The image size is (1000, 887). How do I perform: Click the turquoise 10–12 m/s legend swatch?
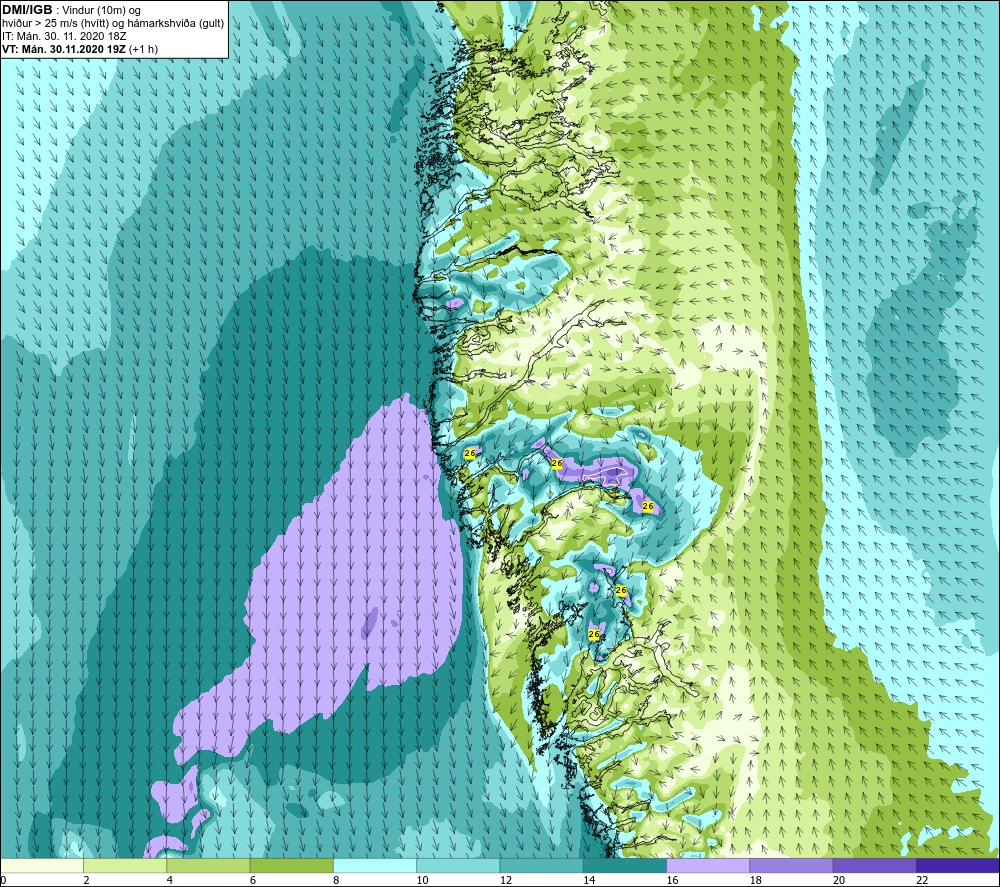coord(458,865)
